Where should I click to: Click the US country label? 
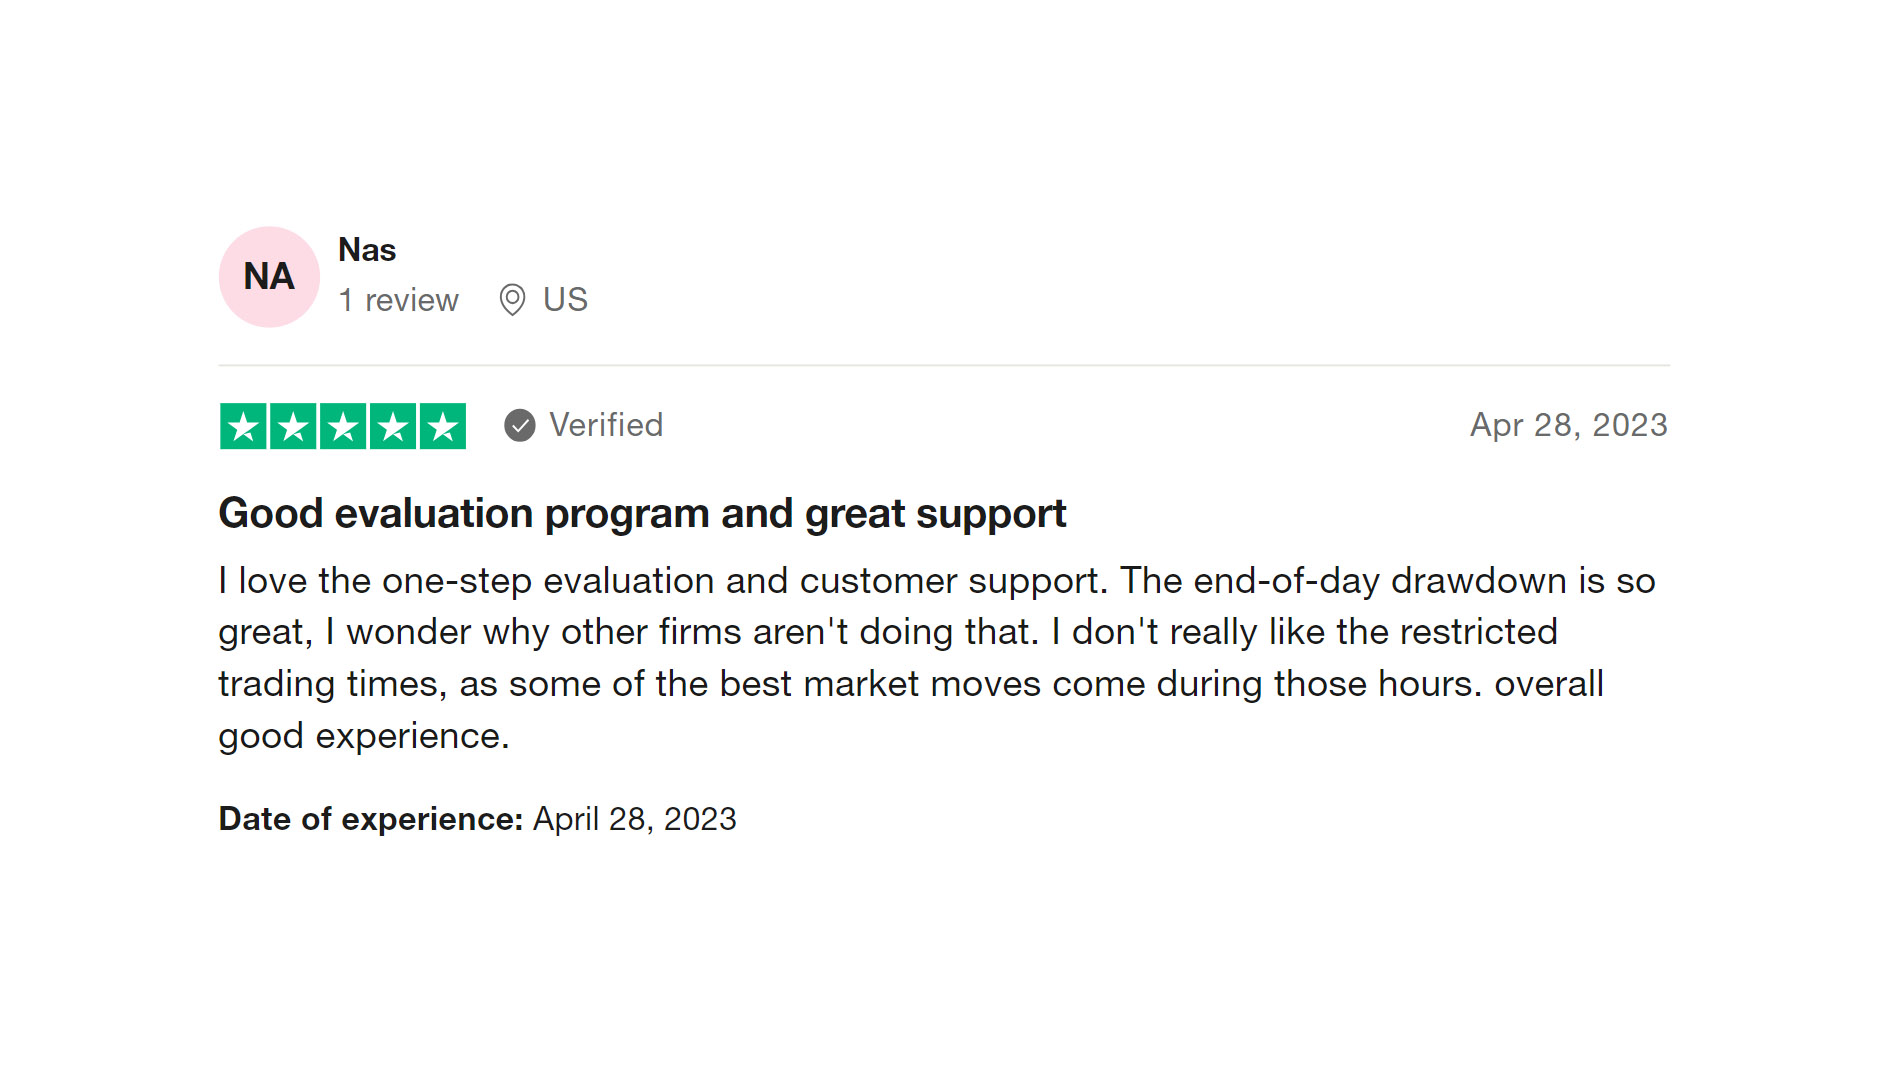(565, 300)
